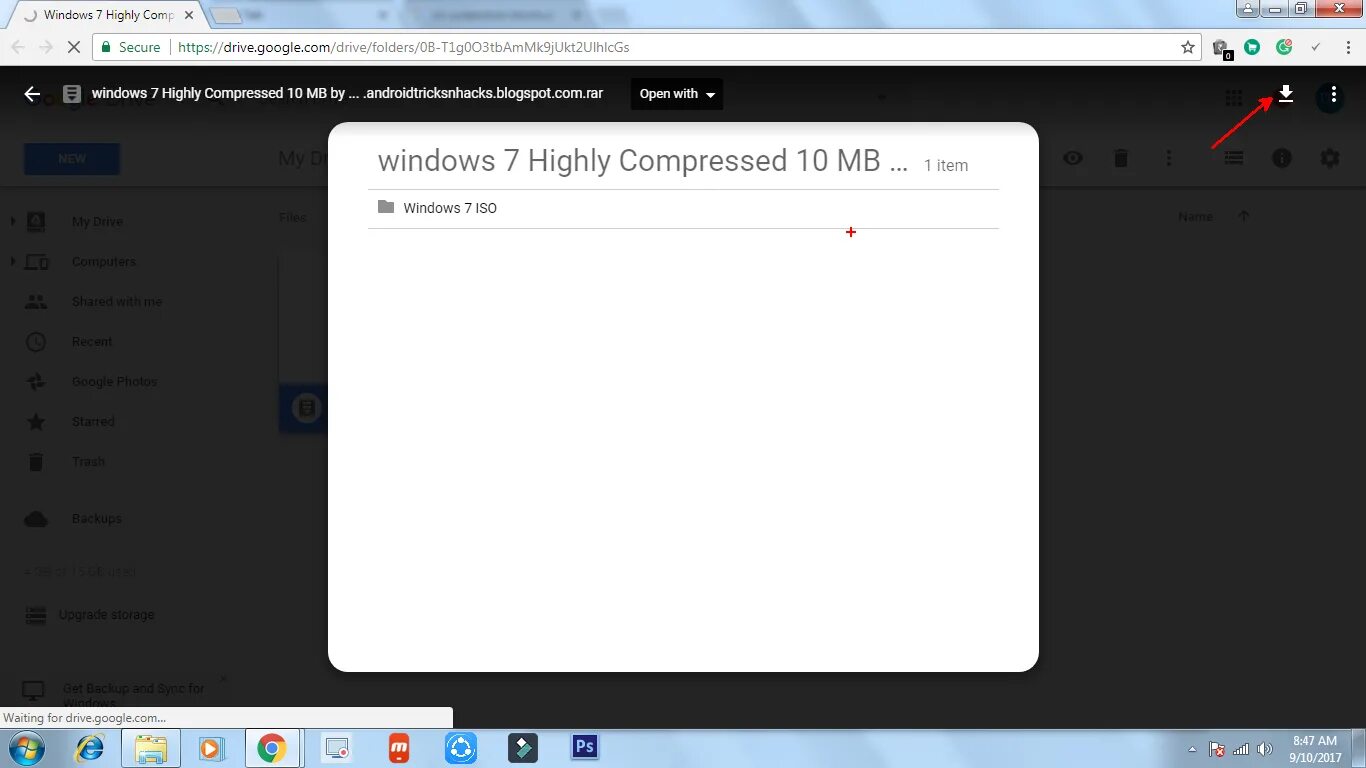Click the rar file name in the preview header

(x=347, y=93)
